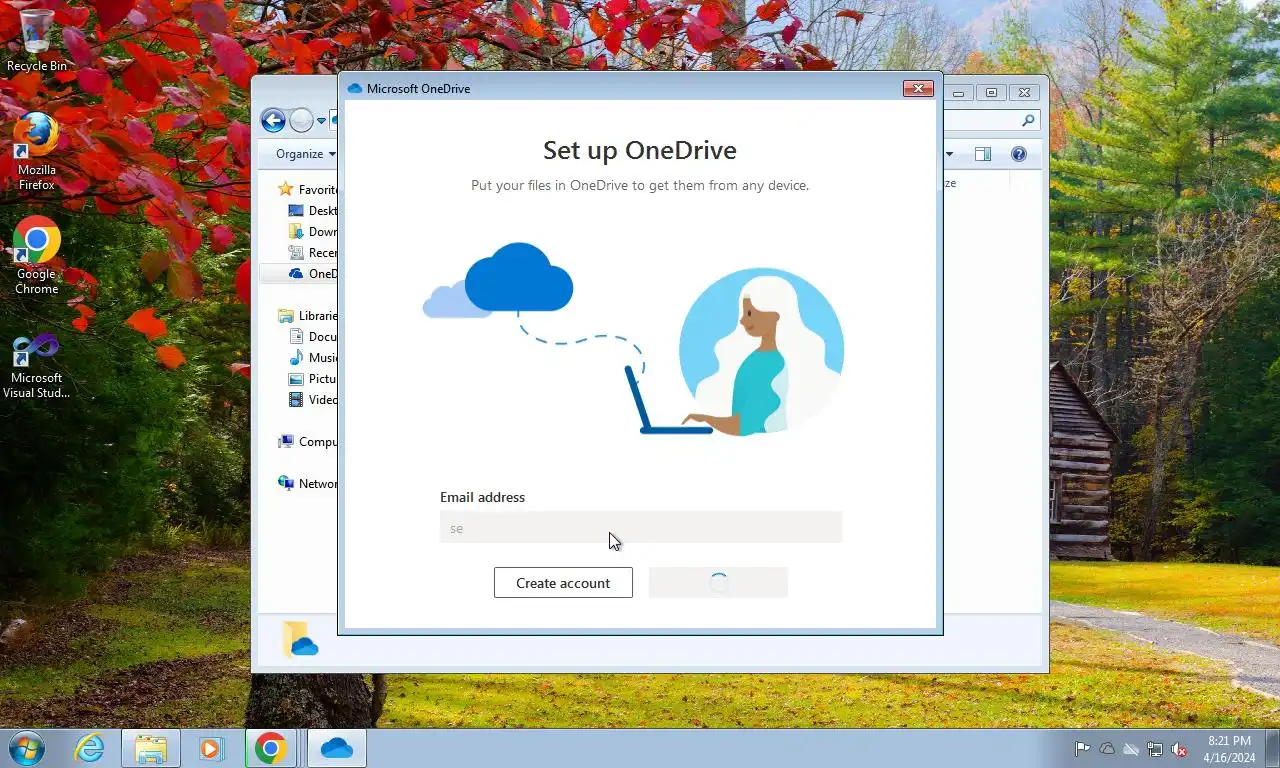Viewport: 1280px width, 768px height.
Task: Click the loading Sign in button
Action: pyautogui.click(x=718, y=583)
